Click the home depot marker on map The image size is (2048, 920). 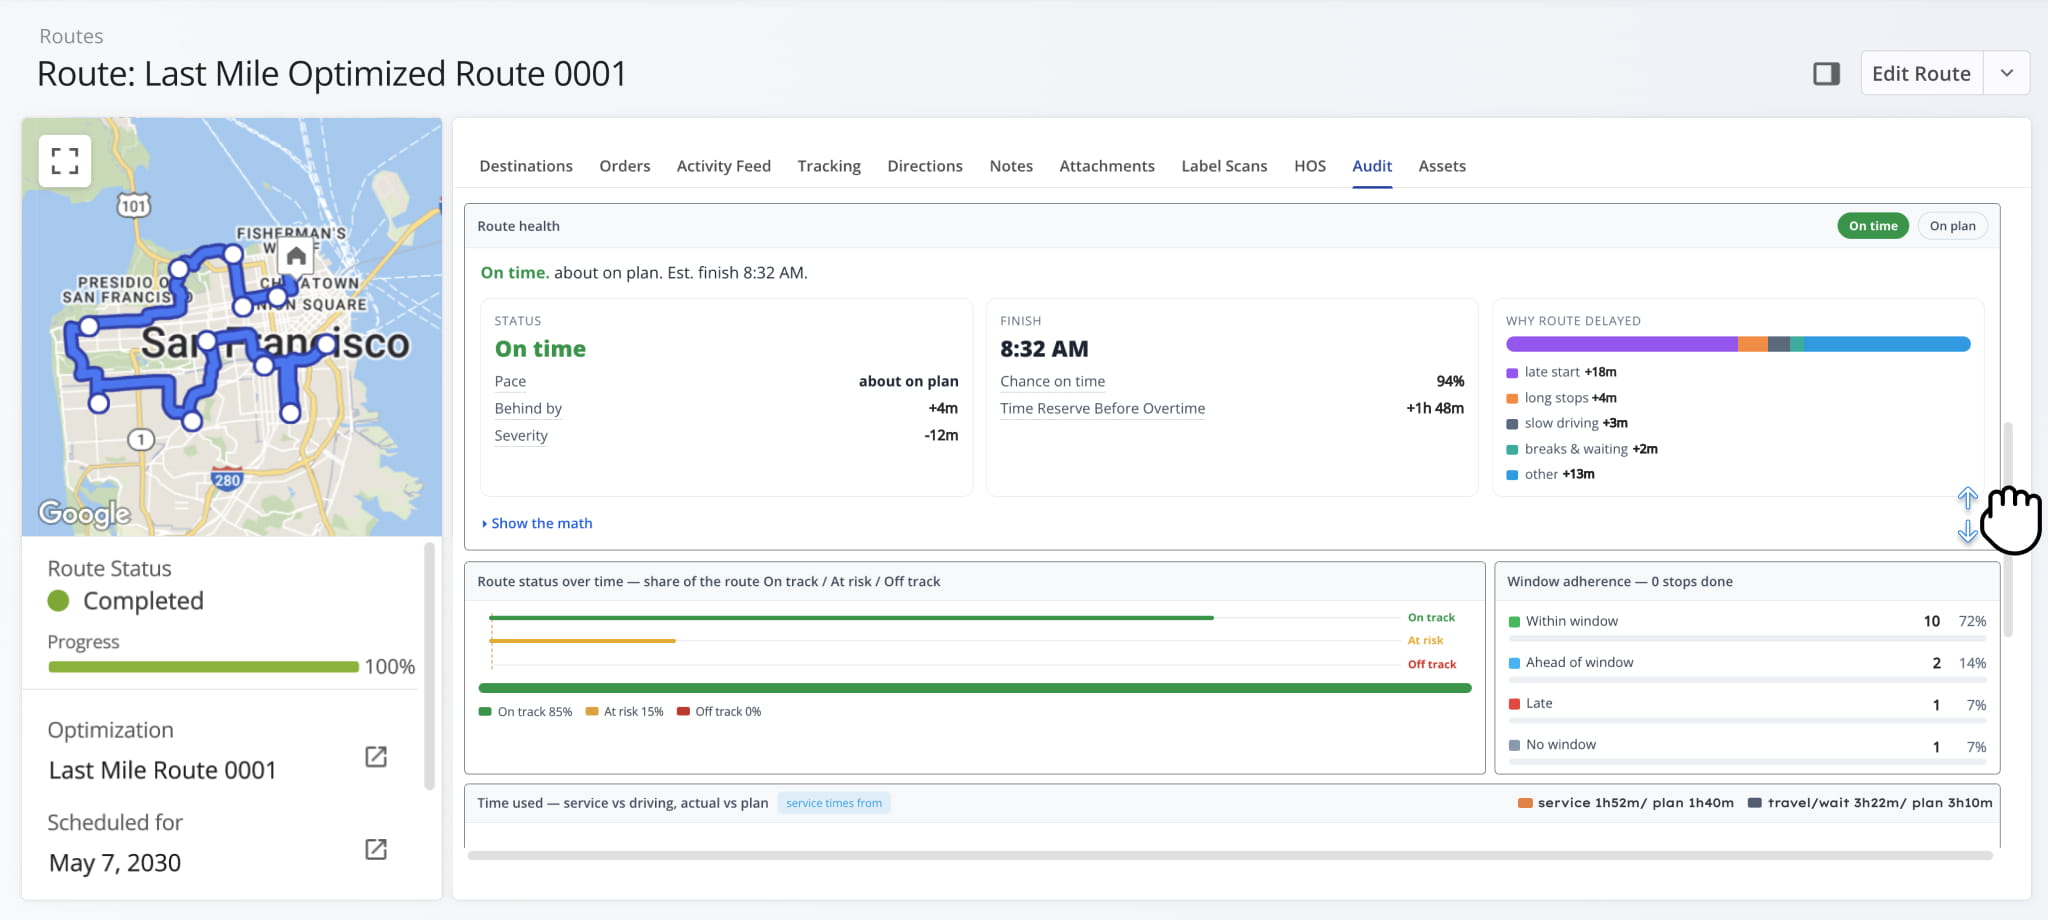pos(296,257)
